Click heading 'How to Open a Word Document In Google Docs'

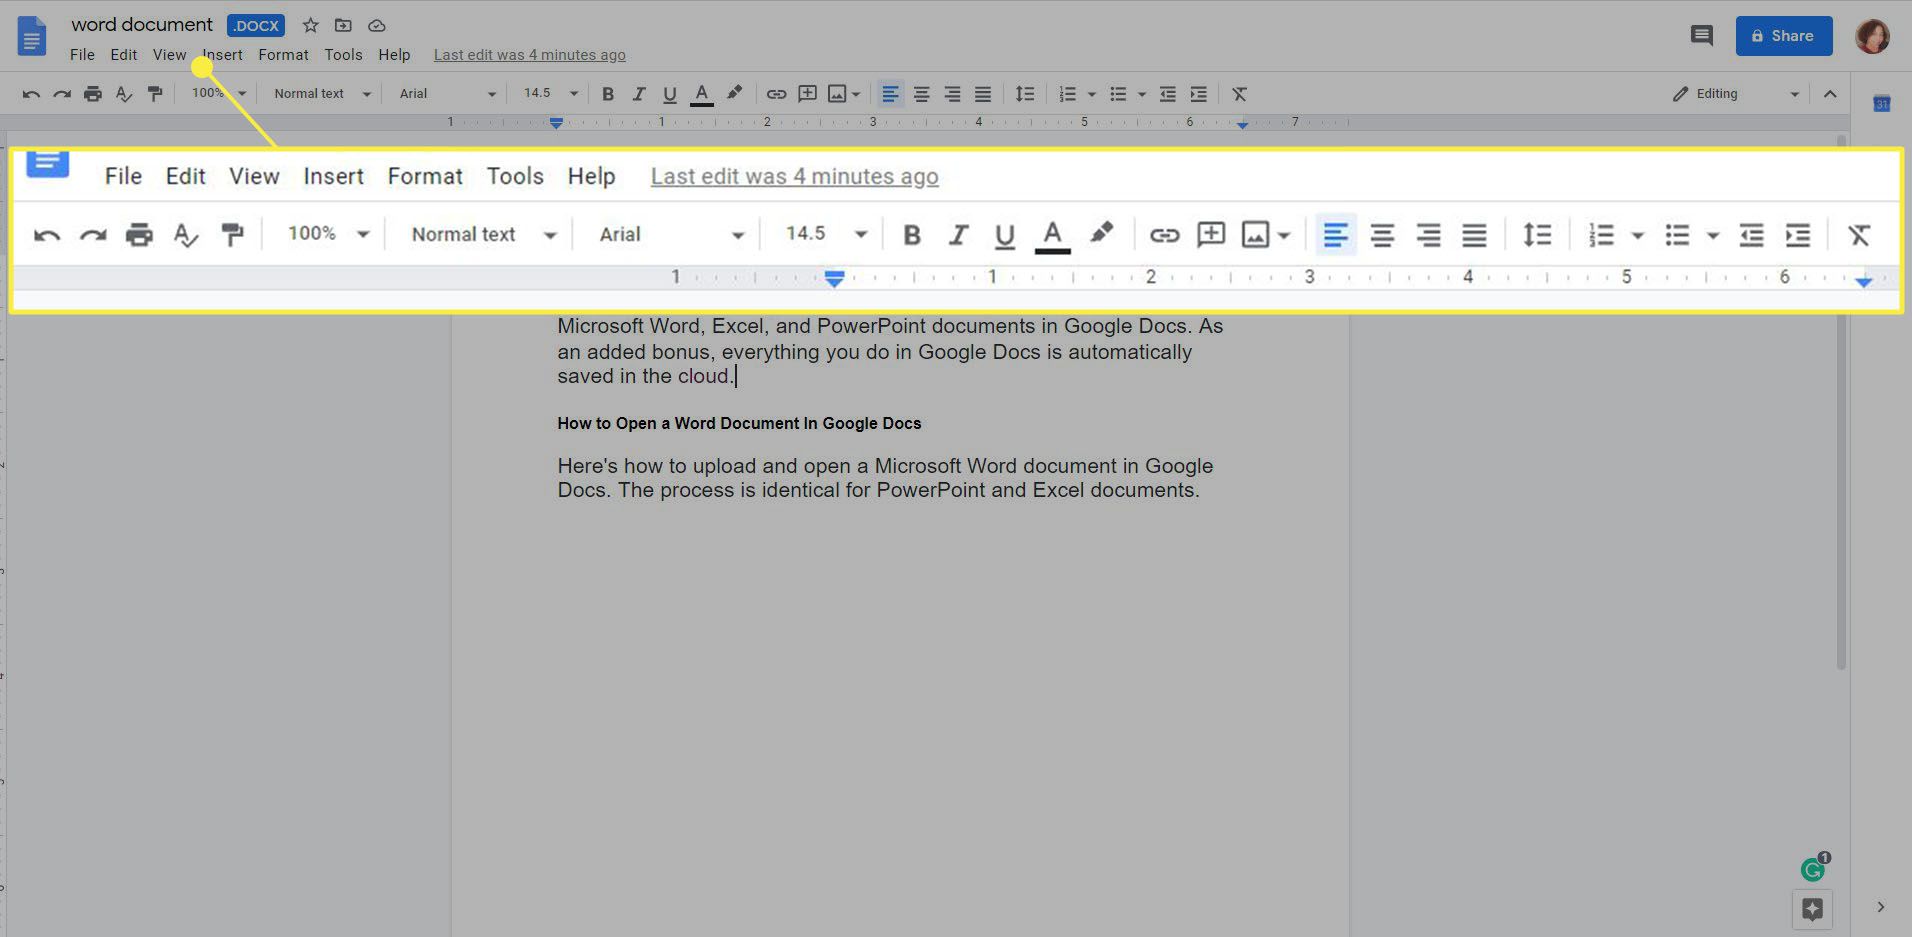[739, 423]
